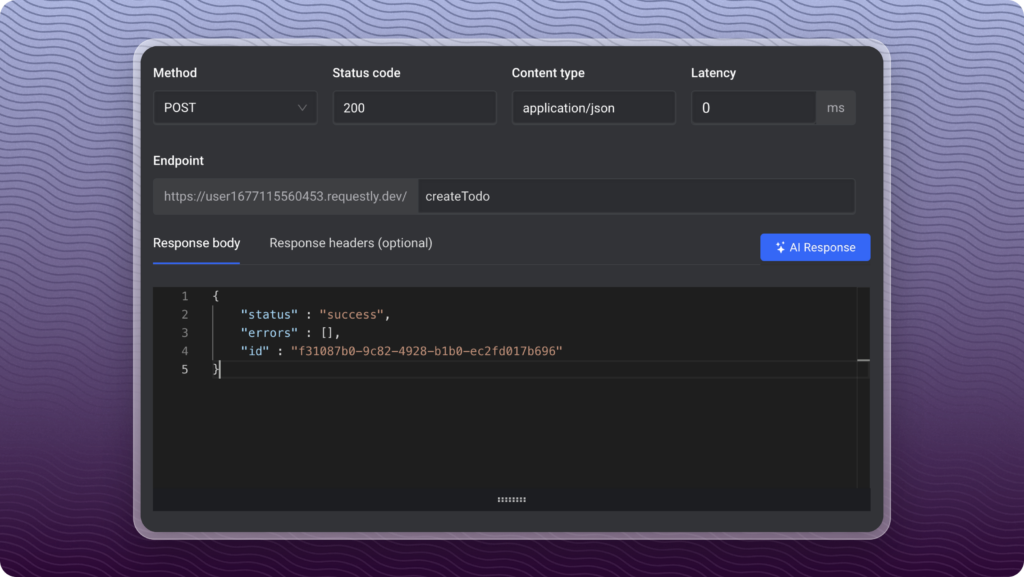The height and width of the screenshot is (577, 1024).
Task: Click the base URL user1677115560453.requestly.dev
Action: pyautogui.click(x=285, y=196)
